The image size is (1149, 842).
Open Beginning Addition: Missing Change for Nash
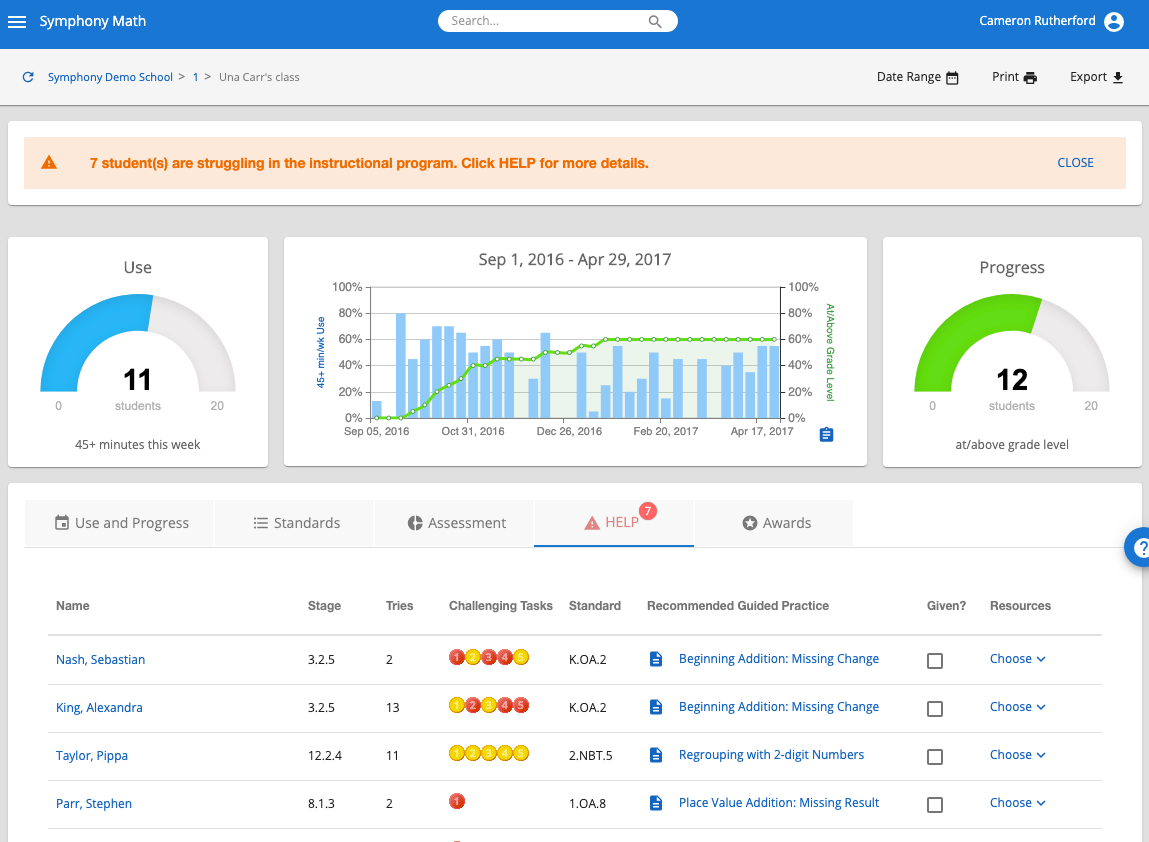pyautogui.click(x=778, y=659)
